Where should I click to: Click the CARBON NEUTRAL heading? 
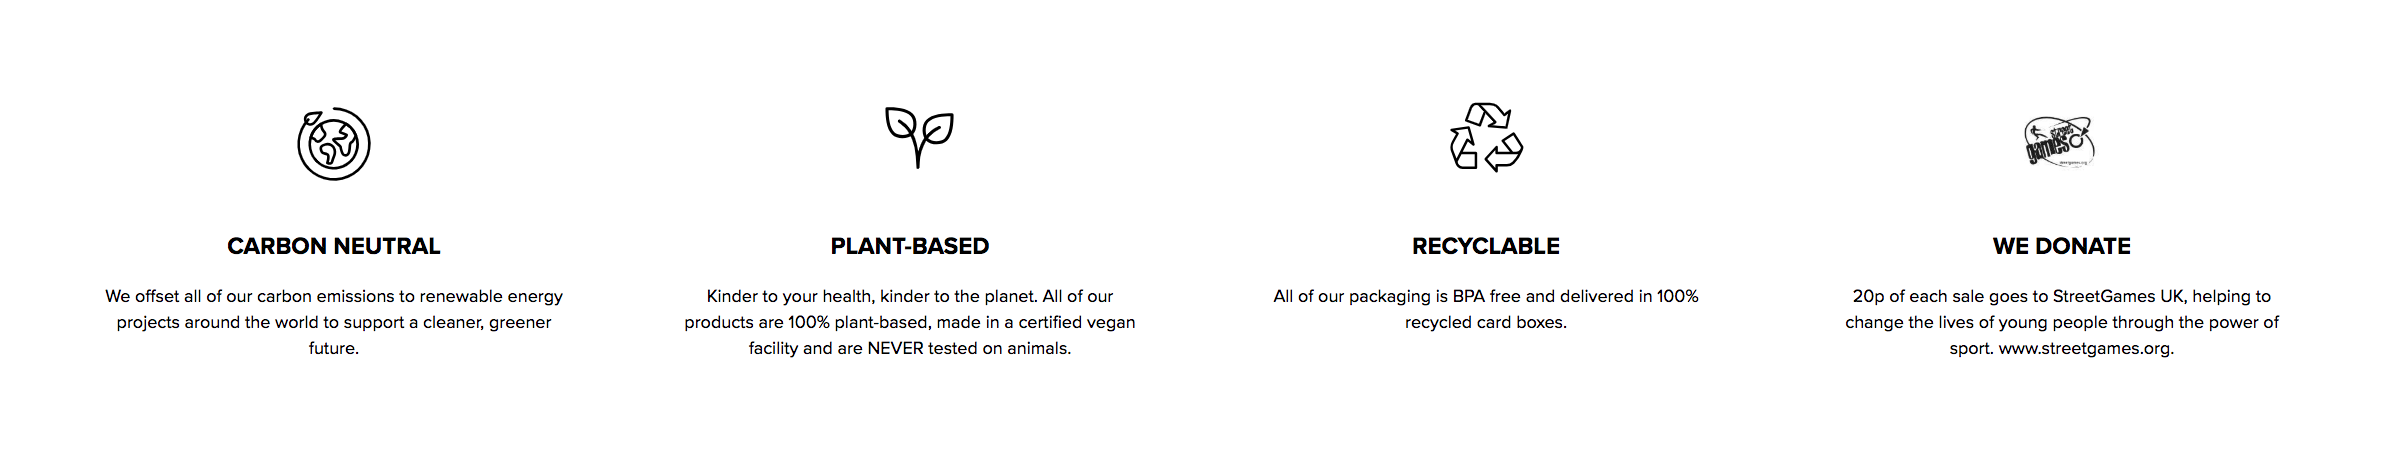(334, 246)
